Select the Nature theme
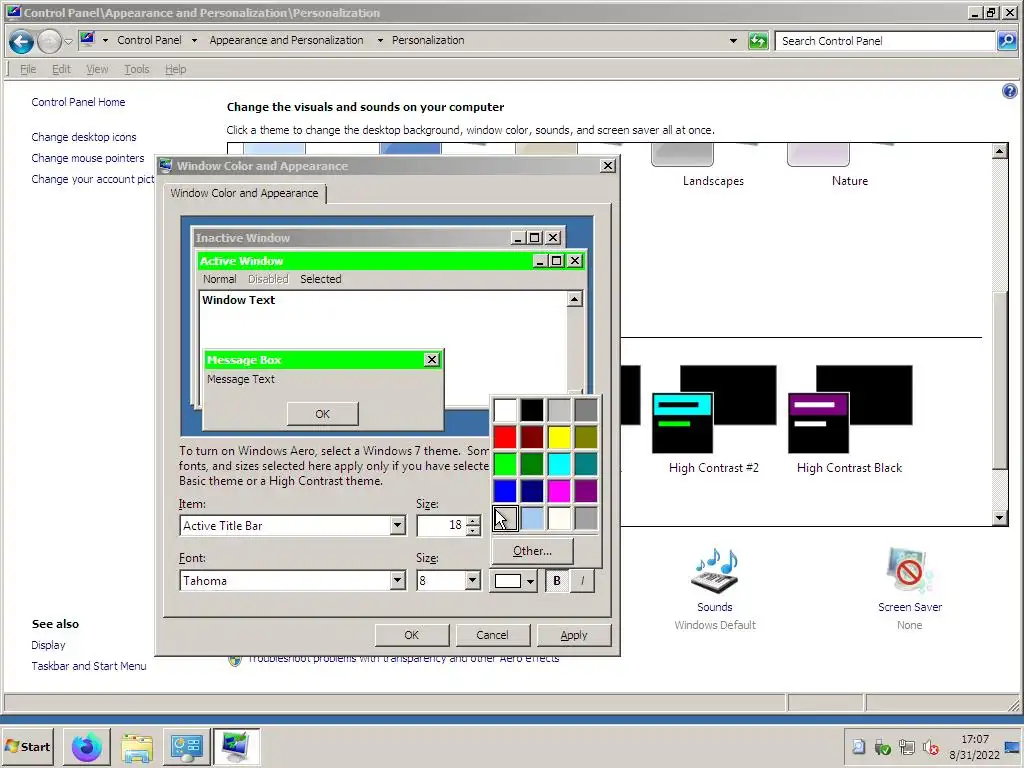The width and height of the screenshot is (1024, 768). [x=850, y=166]
